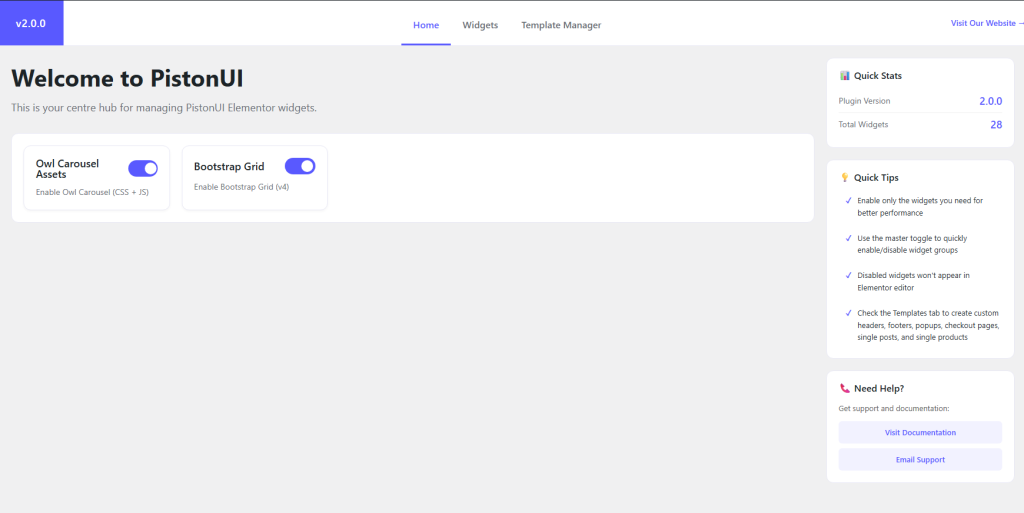Click 'Get support and documentation:' text
The image size is (1024, 513).
pyautogui.click(x=893, y=409)
